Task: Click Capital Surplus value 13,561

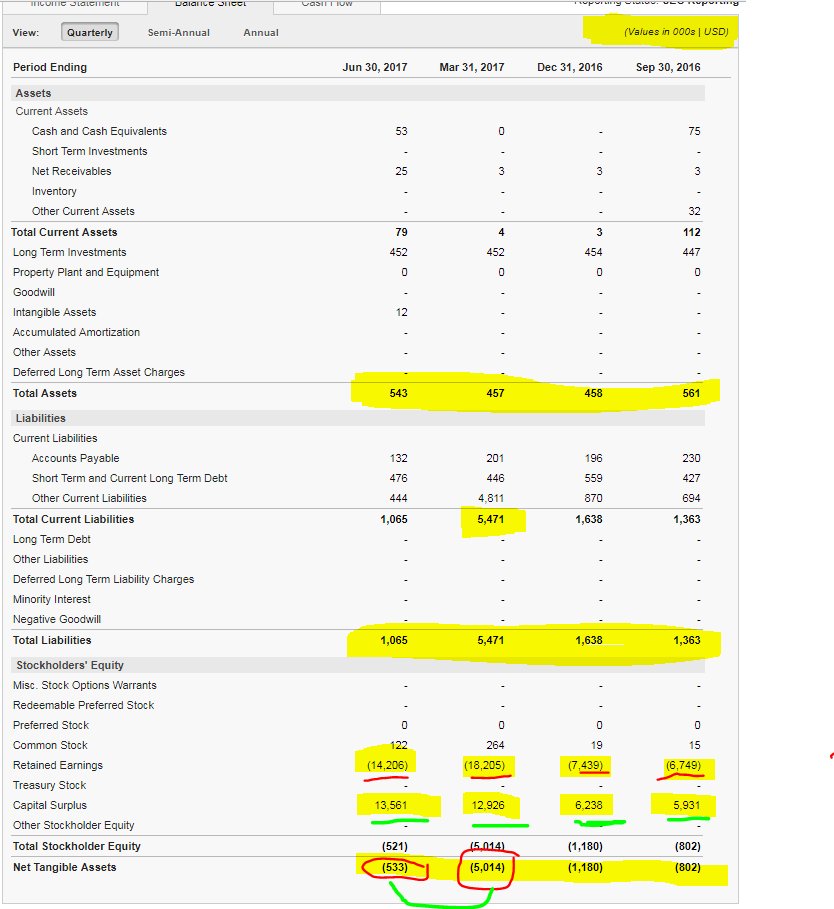Action: tap(391, 805)
